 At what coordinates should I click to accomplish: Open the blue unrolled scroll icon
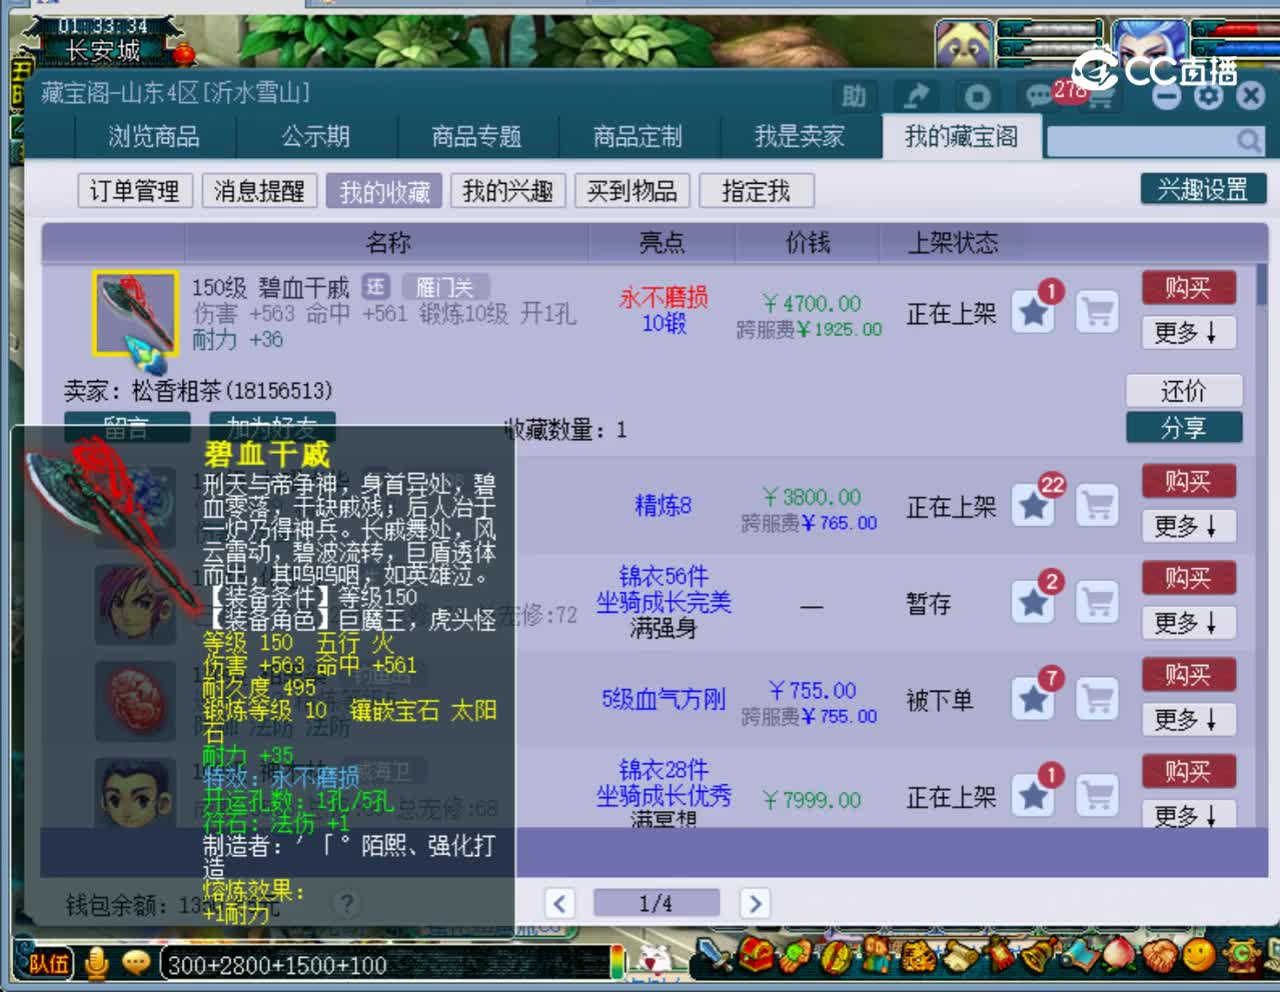pyautogui.click(x=1079, y=955)
